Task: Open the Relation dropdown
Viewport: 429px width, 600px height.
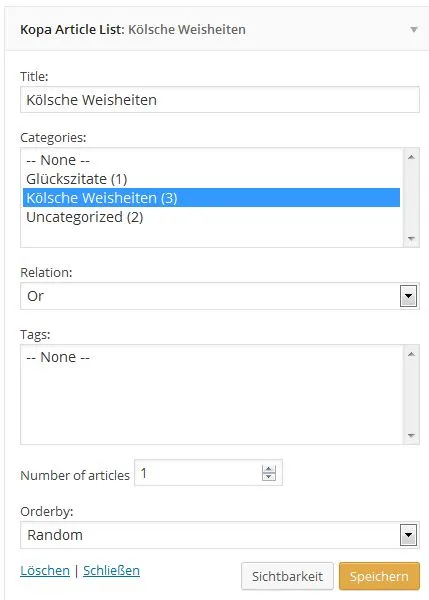Action: pos(220,296)
